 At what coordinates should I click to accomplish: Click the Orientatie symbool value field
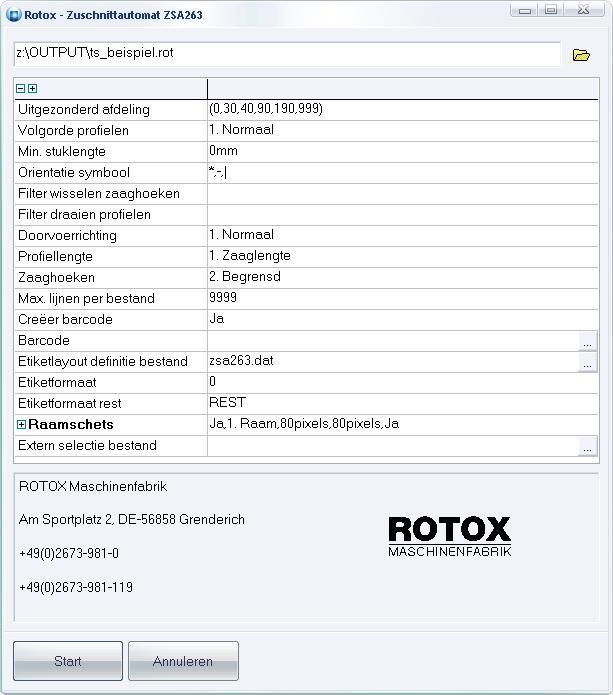tap(403, 172)
